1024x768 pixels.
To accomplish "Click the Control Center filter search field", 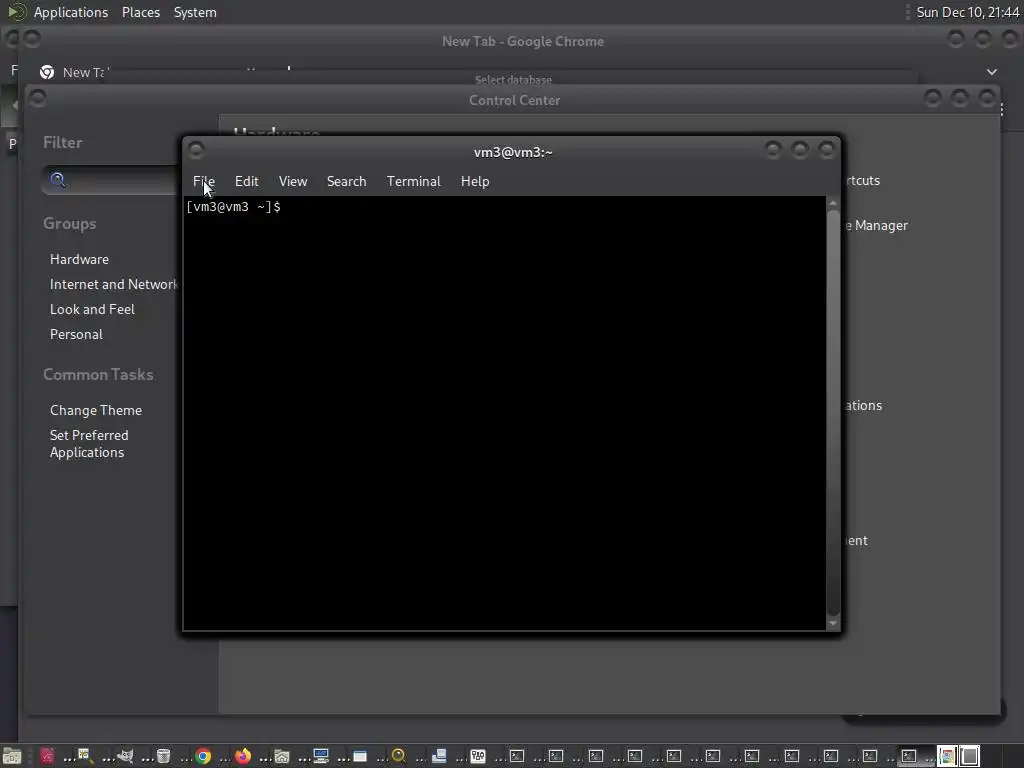I will click(111, 180).
